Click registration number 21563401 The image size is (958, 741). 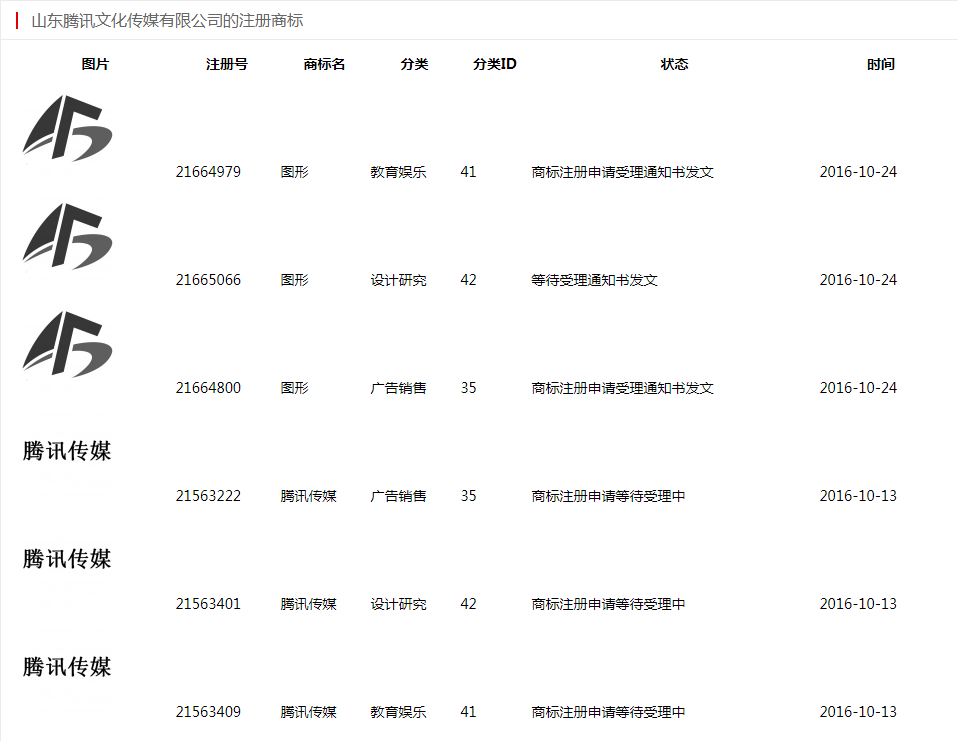pos(208,604)
